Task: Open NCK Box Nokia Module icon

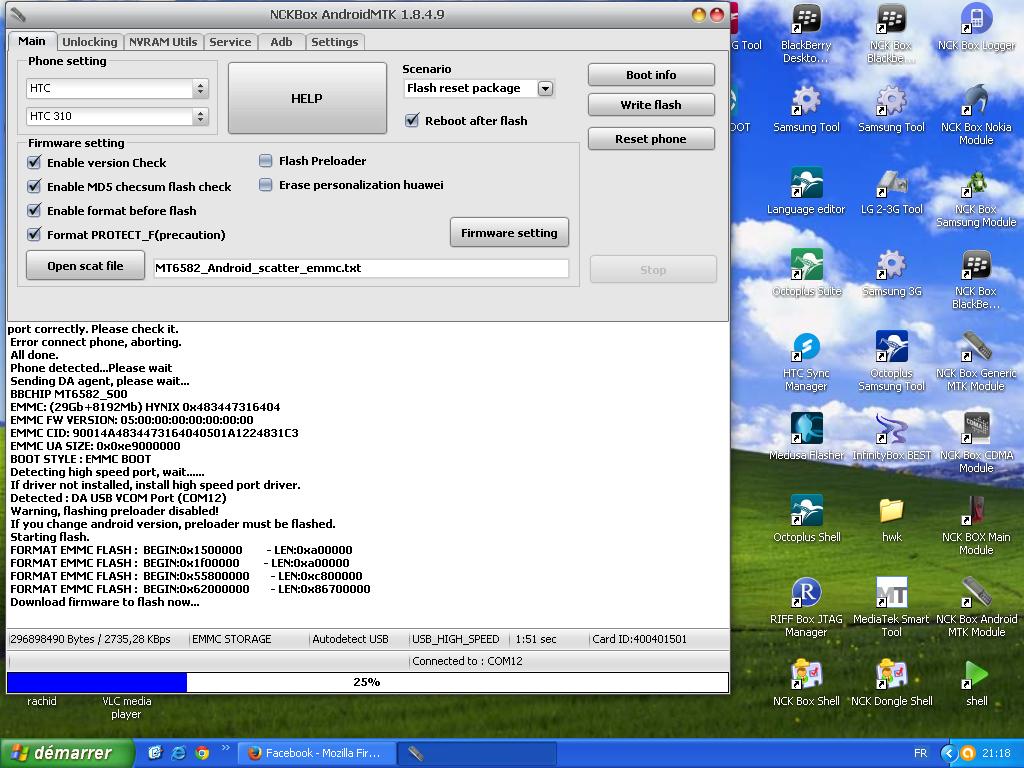Action: [976, 115]
